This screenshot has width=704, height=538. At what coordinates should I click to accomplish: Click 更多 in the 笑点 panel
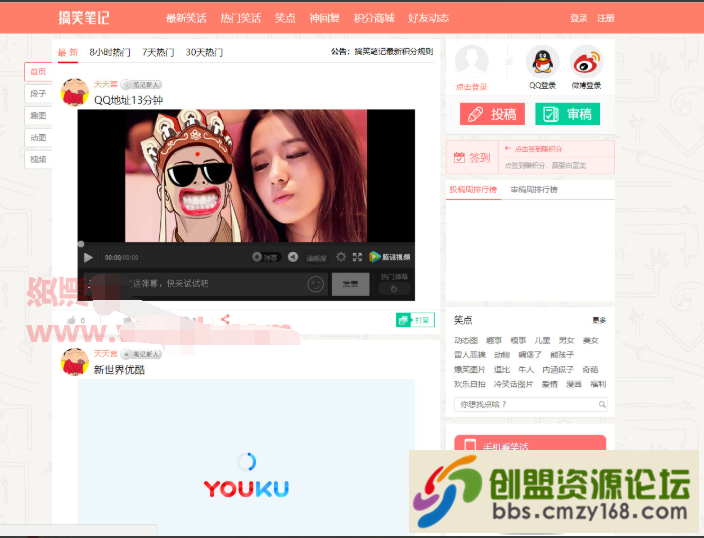599,320
